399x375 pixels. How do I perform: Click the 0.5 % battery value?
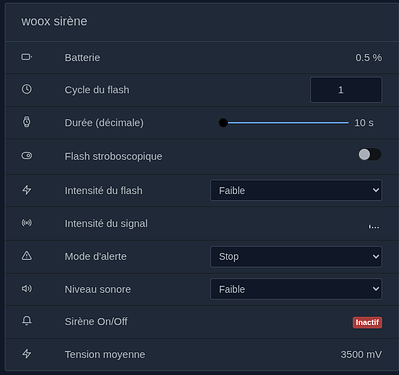[369, 58]
